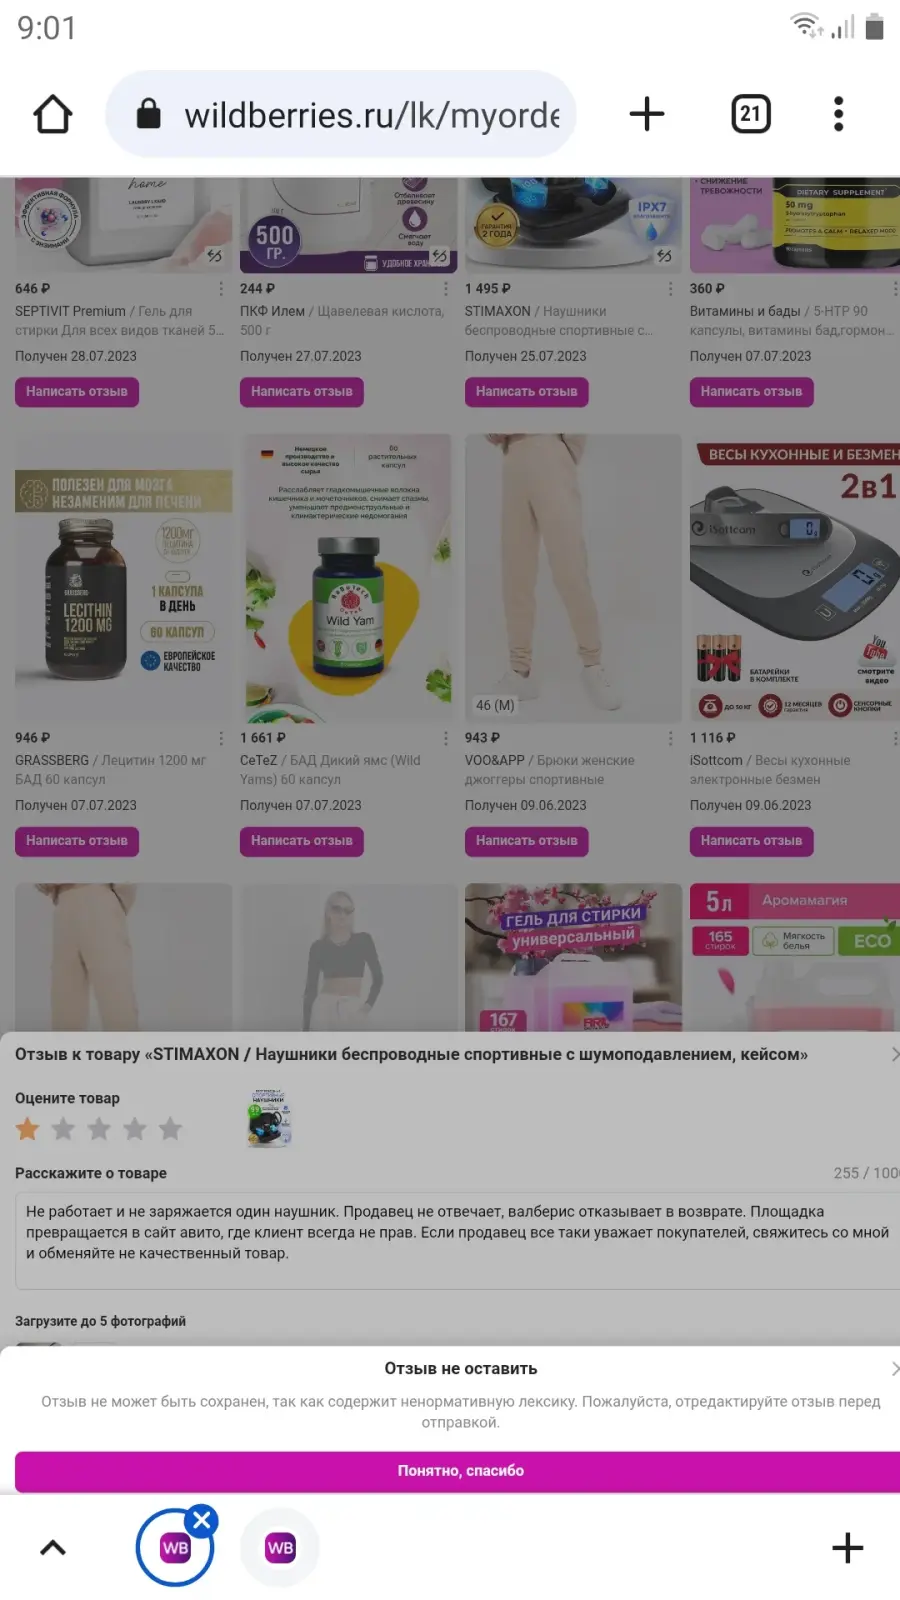Open the iSottcom kitchen scales thumbnail
The height and width of the screenshot is (1600, 900).
click(795, 578)
